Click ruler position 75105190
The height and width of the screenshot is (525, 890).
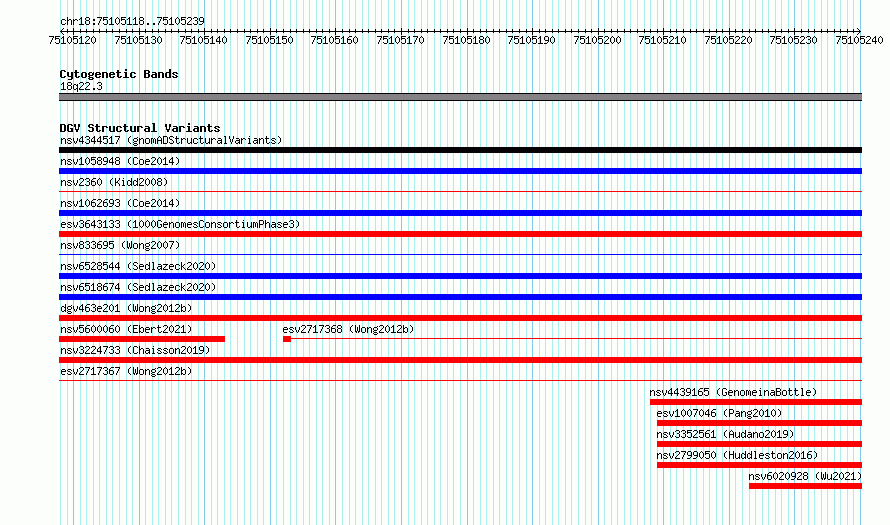point(531,40)
